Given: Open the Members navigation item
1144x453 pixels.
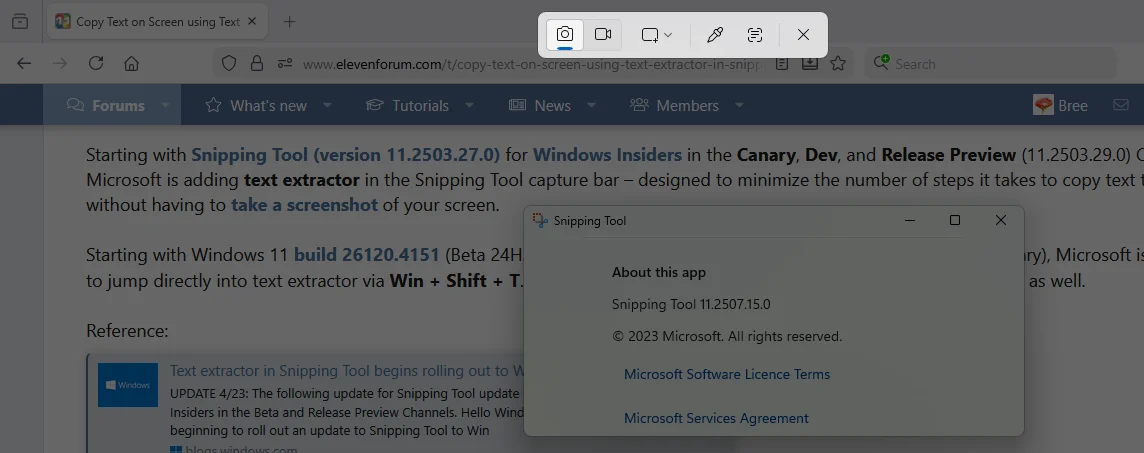Looking at the screenshot, I should [675, 105].
